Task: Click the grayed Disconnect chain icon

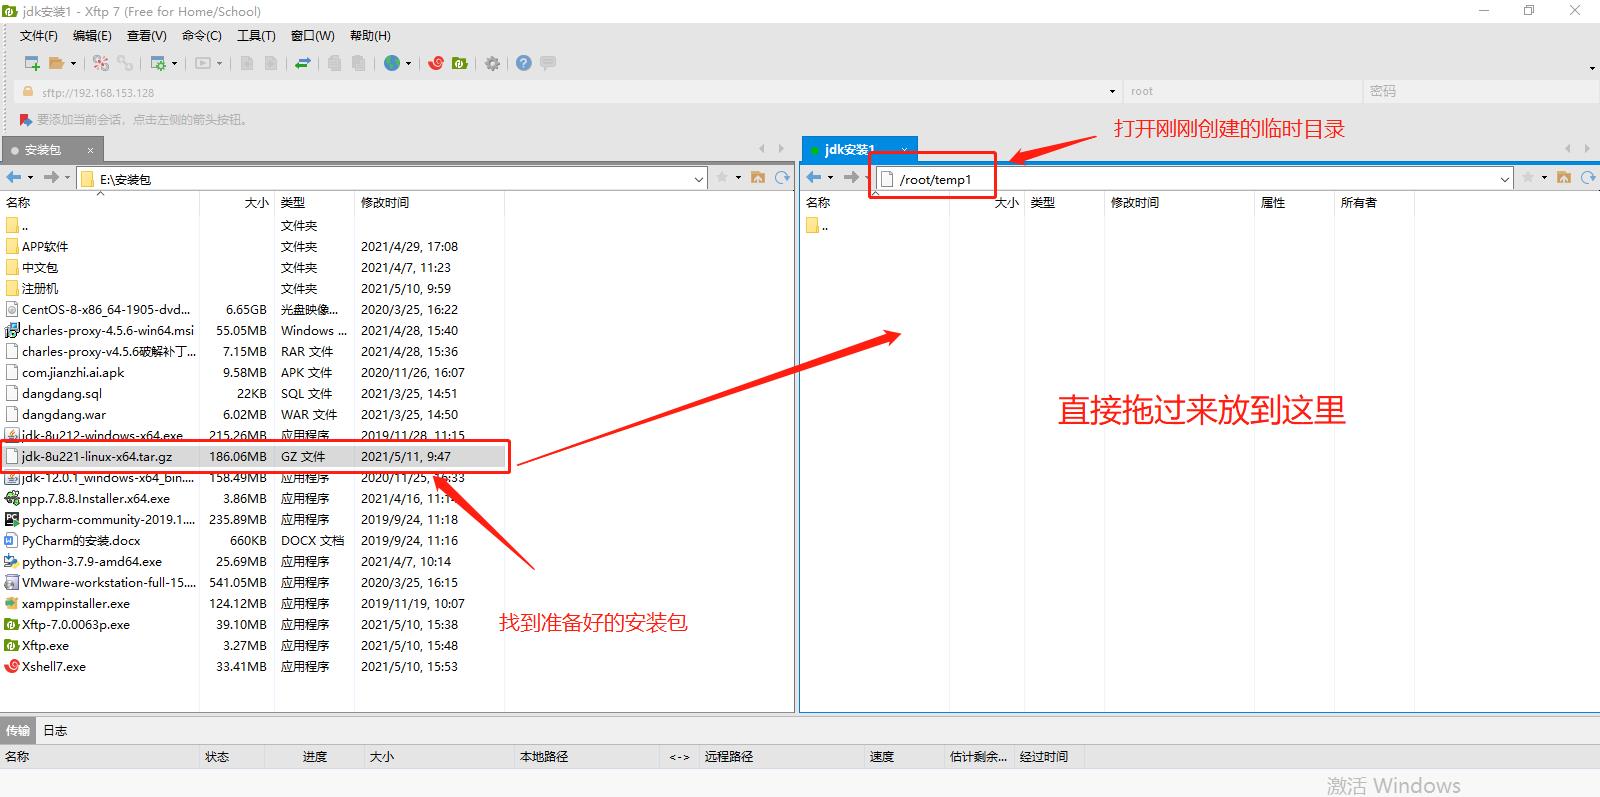Action: pos(125,63)
